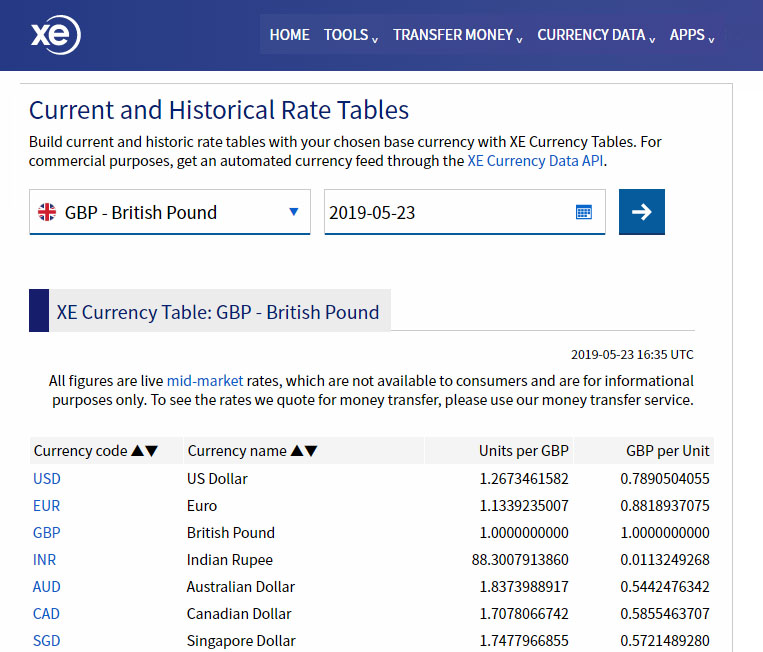Open the mid-market link

[205, 380]
